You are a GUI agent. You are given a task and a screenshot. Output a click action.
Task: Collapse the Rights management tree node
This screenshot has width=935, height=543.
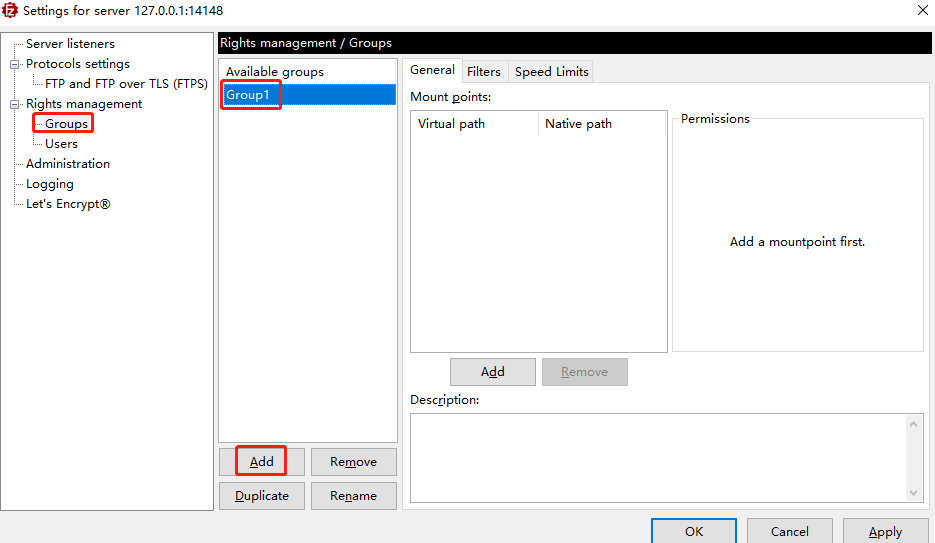pos(15,104)
